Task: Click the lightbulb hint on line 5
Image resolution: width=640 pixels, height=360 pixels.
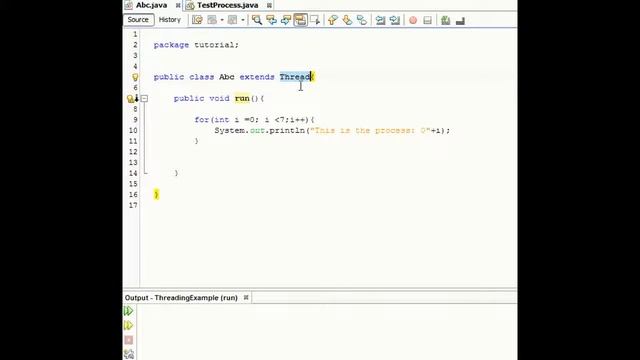Action: [135, 77]
